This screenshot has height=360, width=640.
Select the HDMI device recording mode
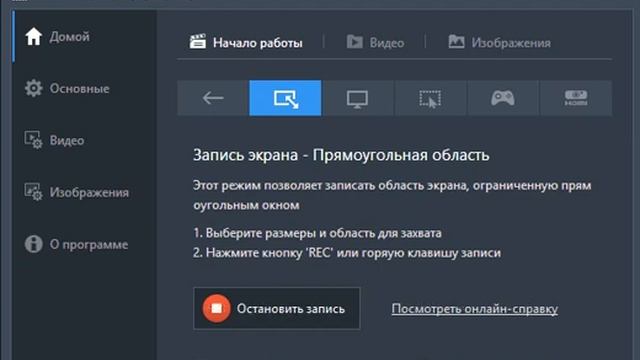tap(576, 98)
